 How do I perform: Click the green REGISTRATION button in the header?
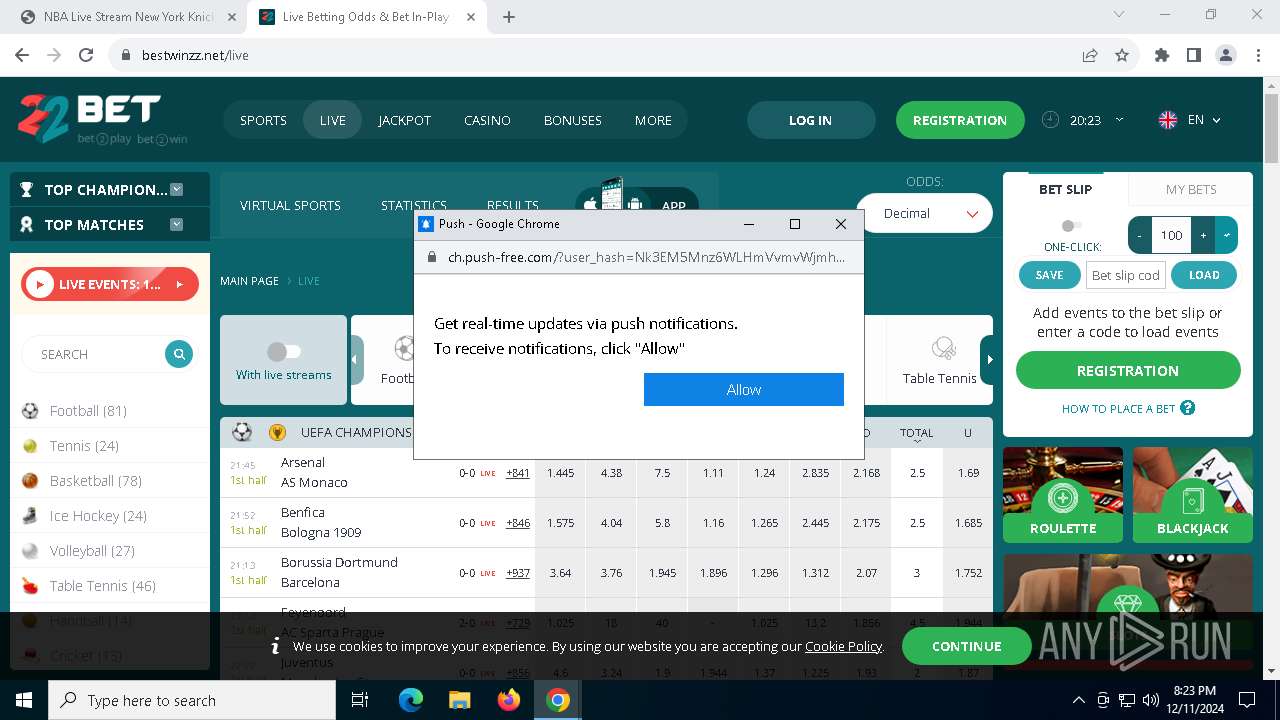coord(960,120)
